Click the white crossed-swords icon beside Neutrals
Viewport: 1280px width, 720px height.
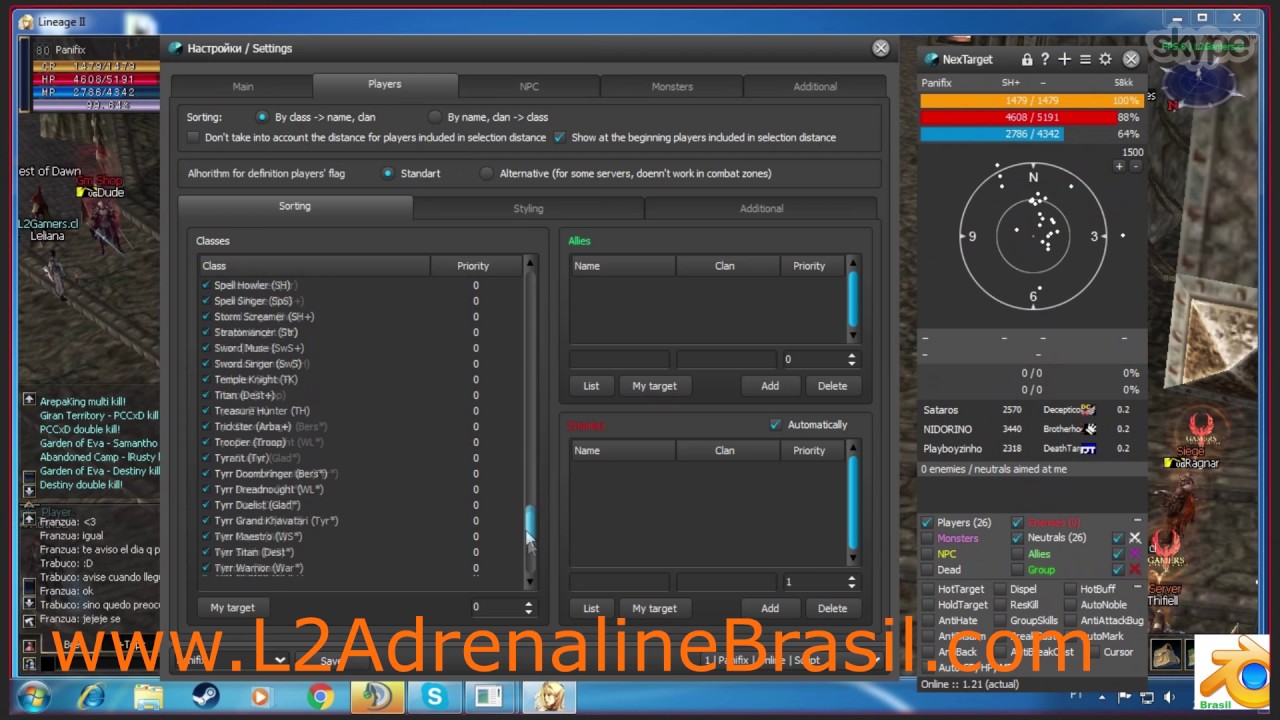[x=1135, y=538]
